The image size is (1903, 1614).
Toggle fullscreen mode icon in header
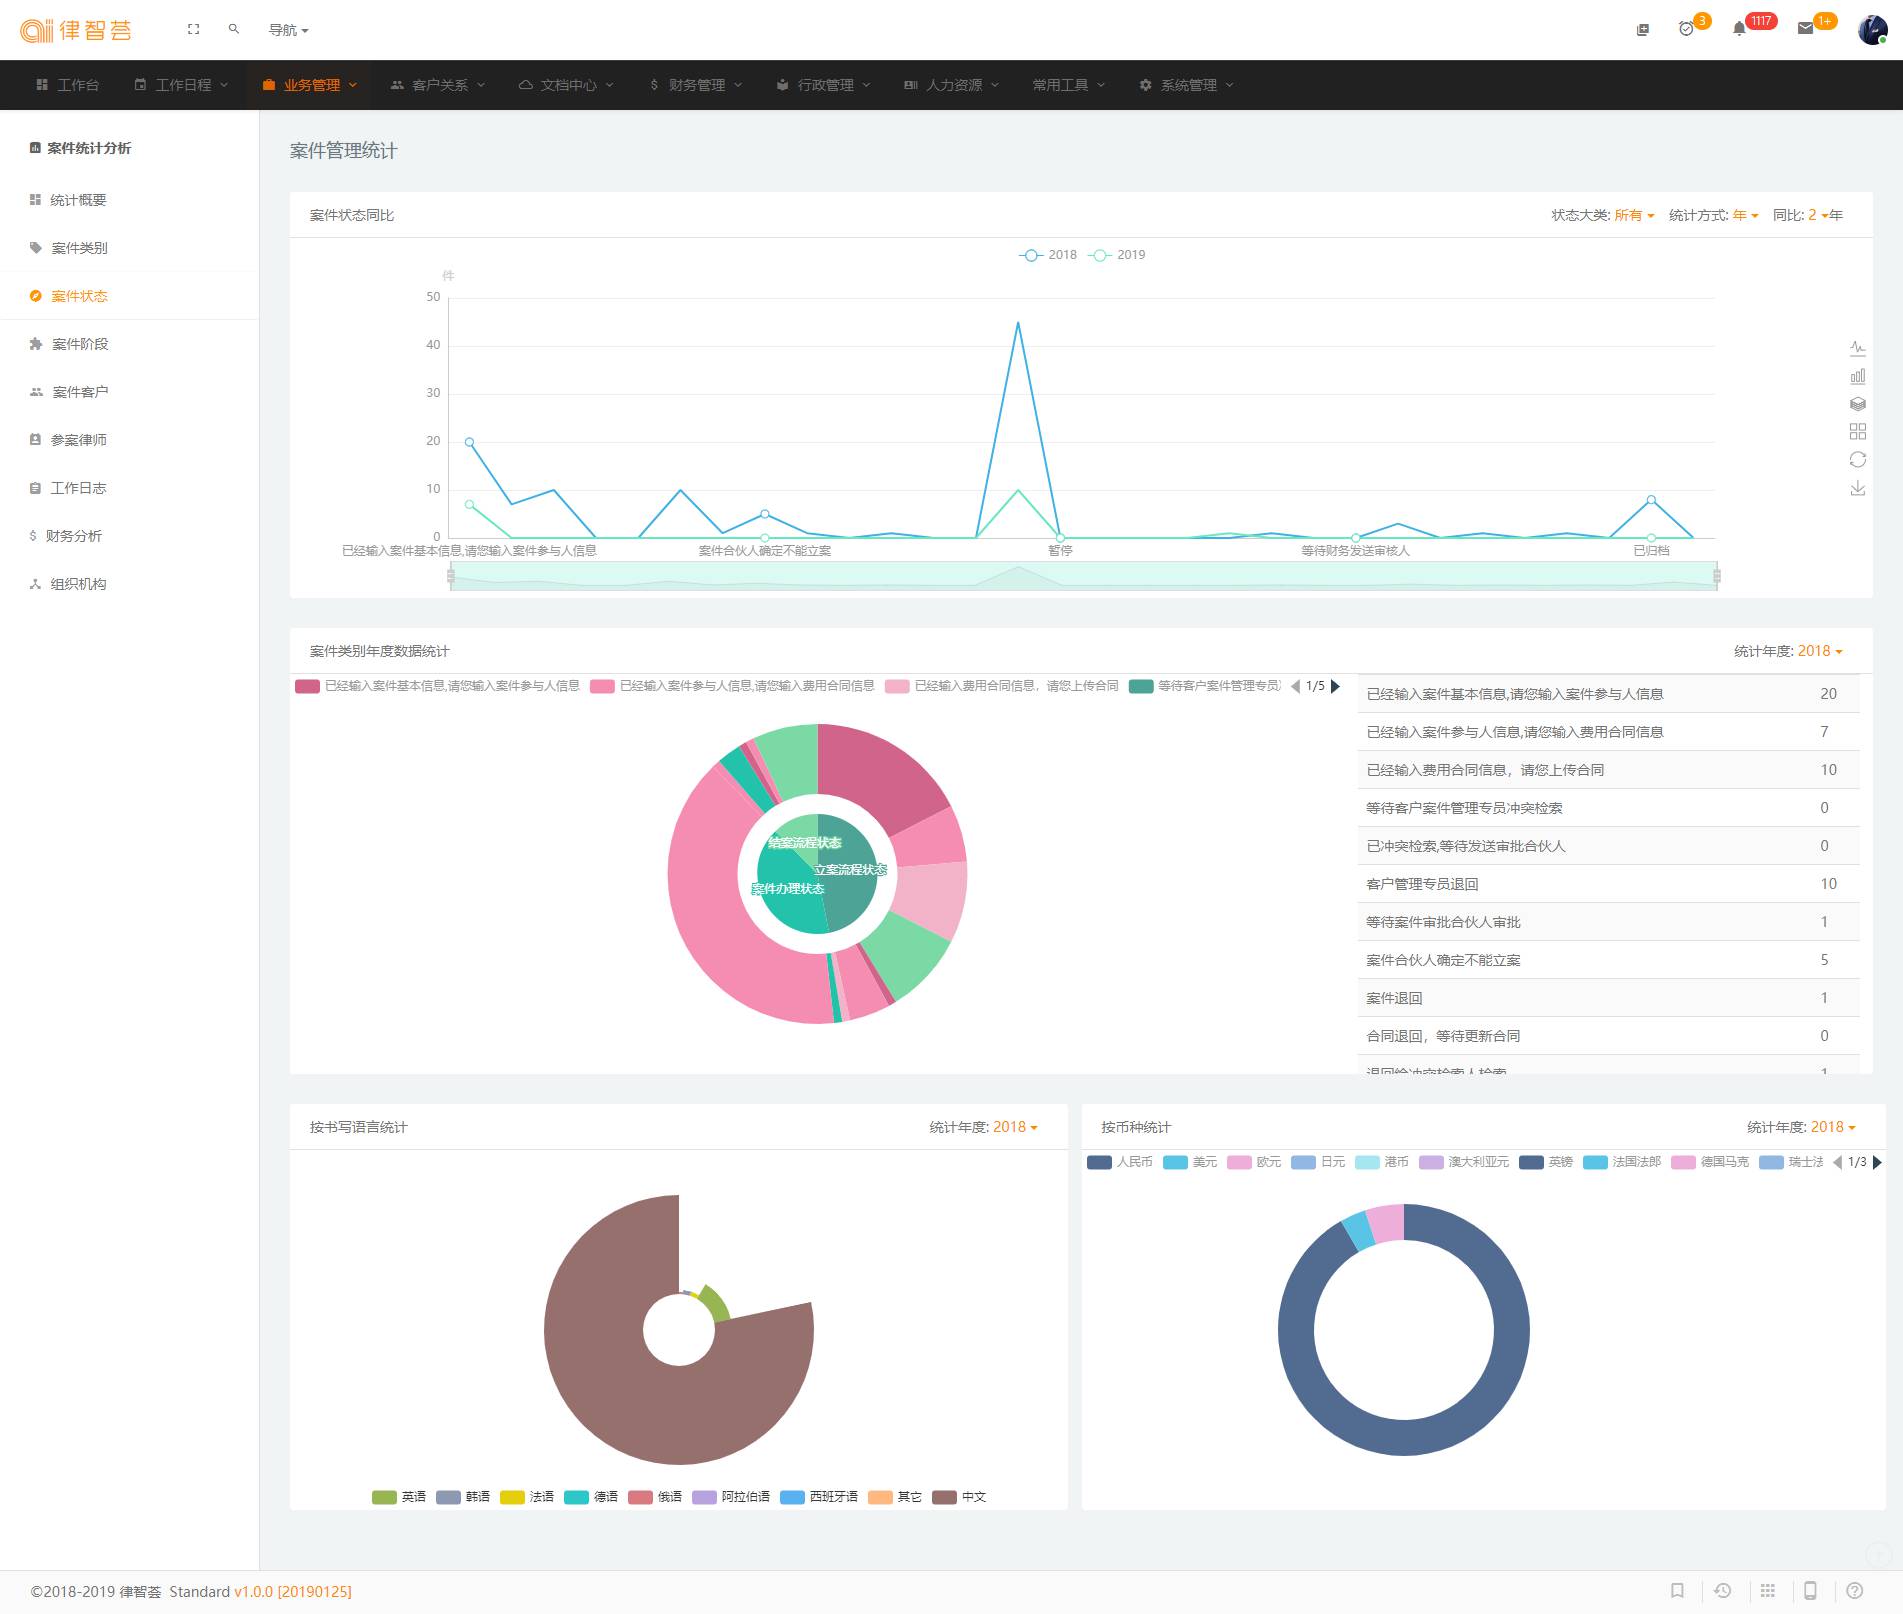click(194, 30)
